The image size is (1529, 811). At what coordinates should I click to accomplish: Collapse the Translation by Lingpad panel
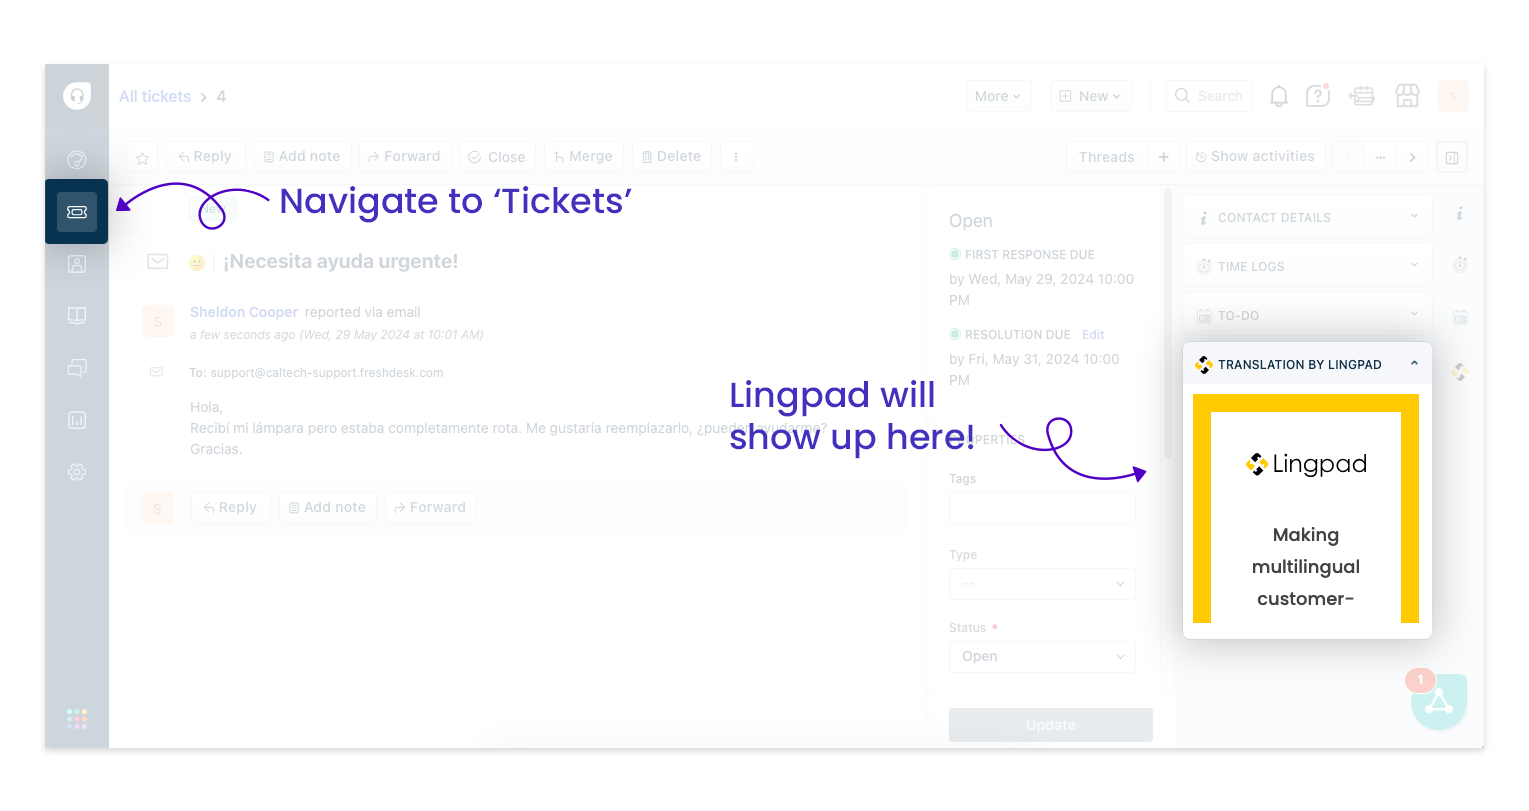coord(1414,364)
